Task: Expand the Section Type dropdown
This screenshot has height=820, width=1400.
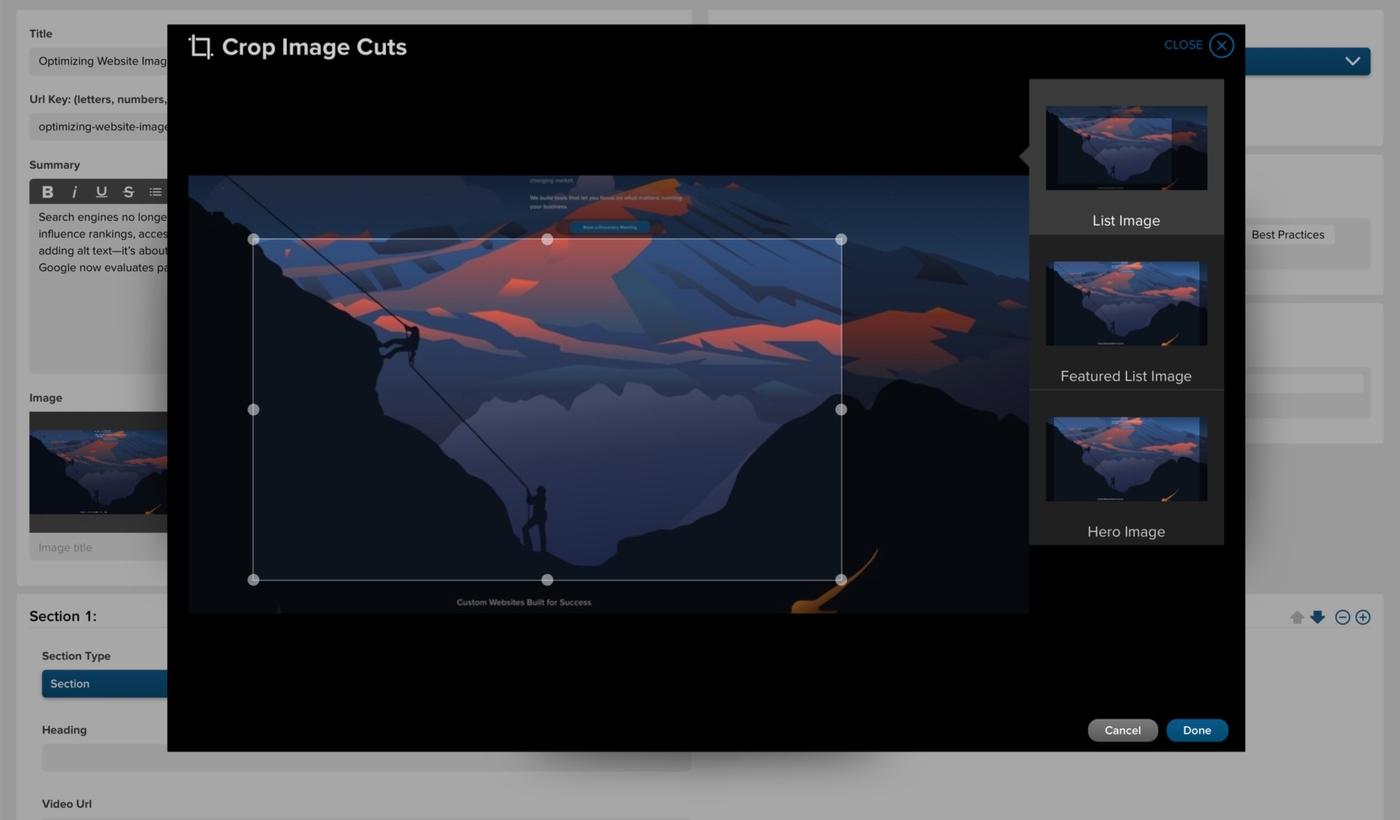Action: pyautogui.click(x=104, y=684)
